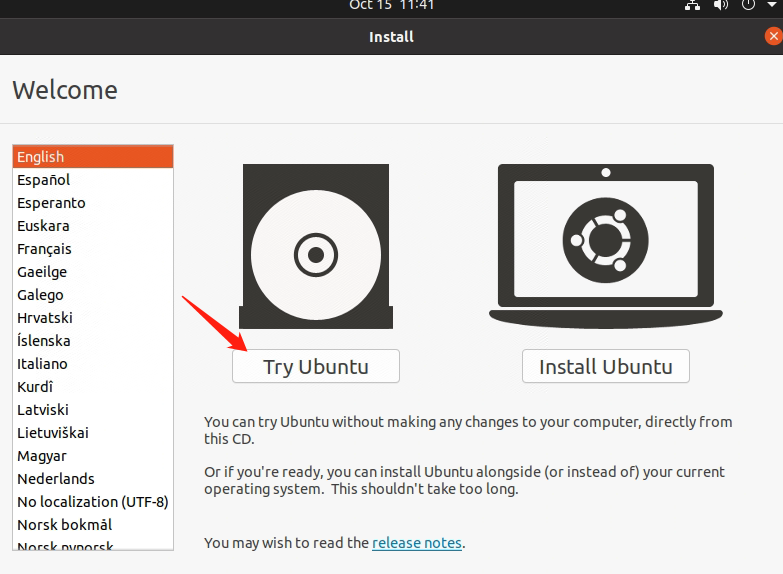This screenshot has height=574, width=783.
Task: Select Español in the language list
Action: [x=93, y=179]
